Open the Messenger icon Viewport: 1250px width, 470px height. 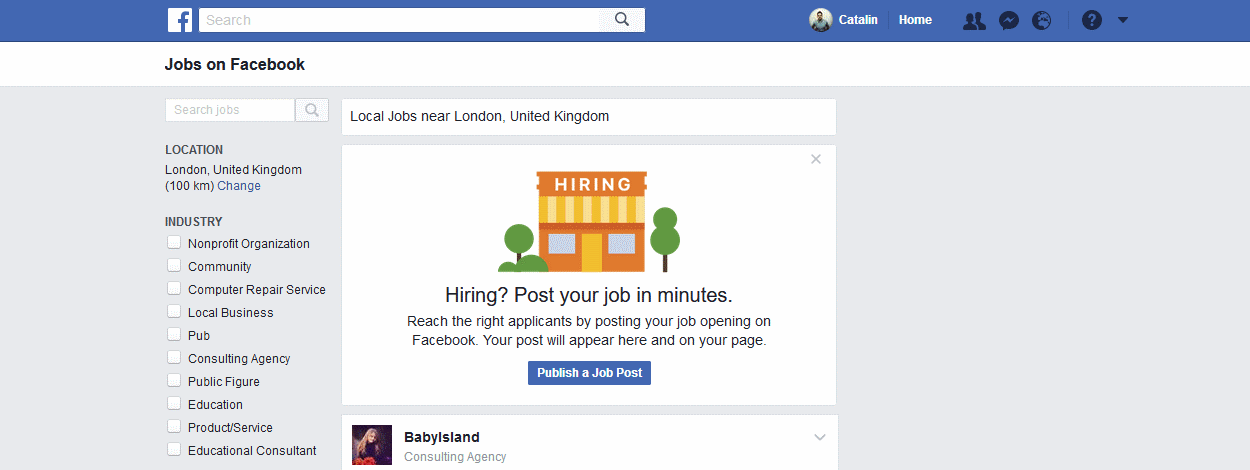pos(1009,20)
